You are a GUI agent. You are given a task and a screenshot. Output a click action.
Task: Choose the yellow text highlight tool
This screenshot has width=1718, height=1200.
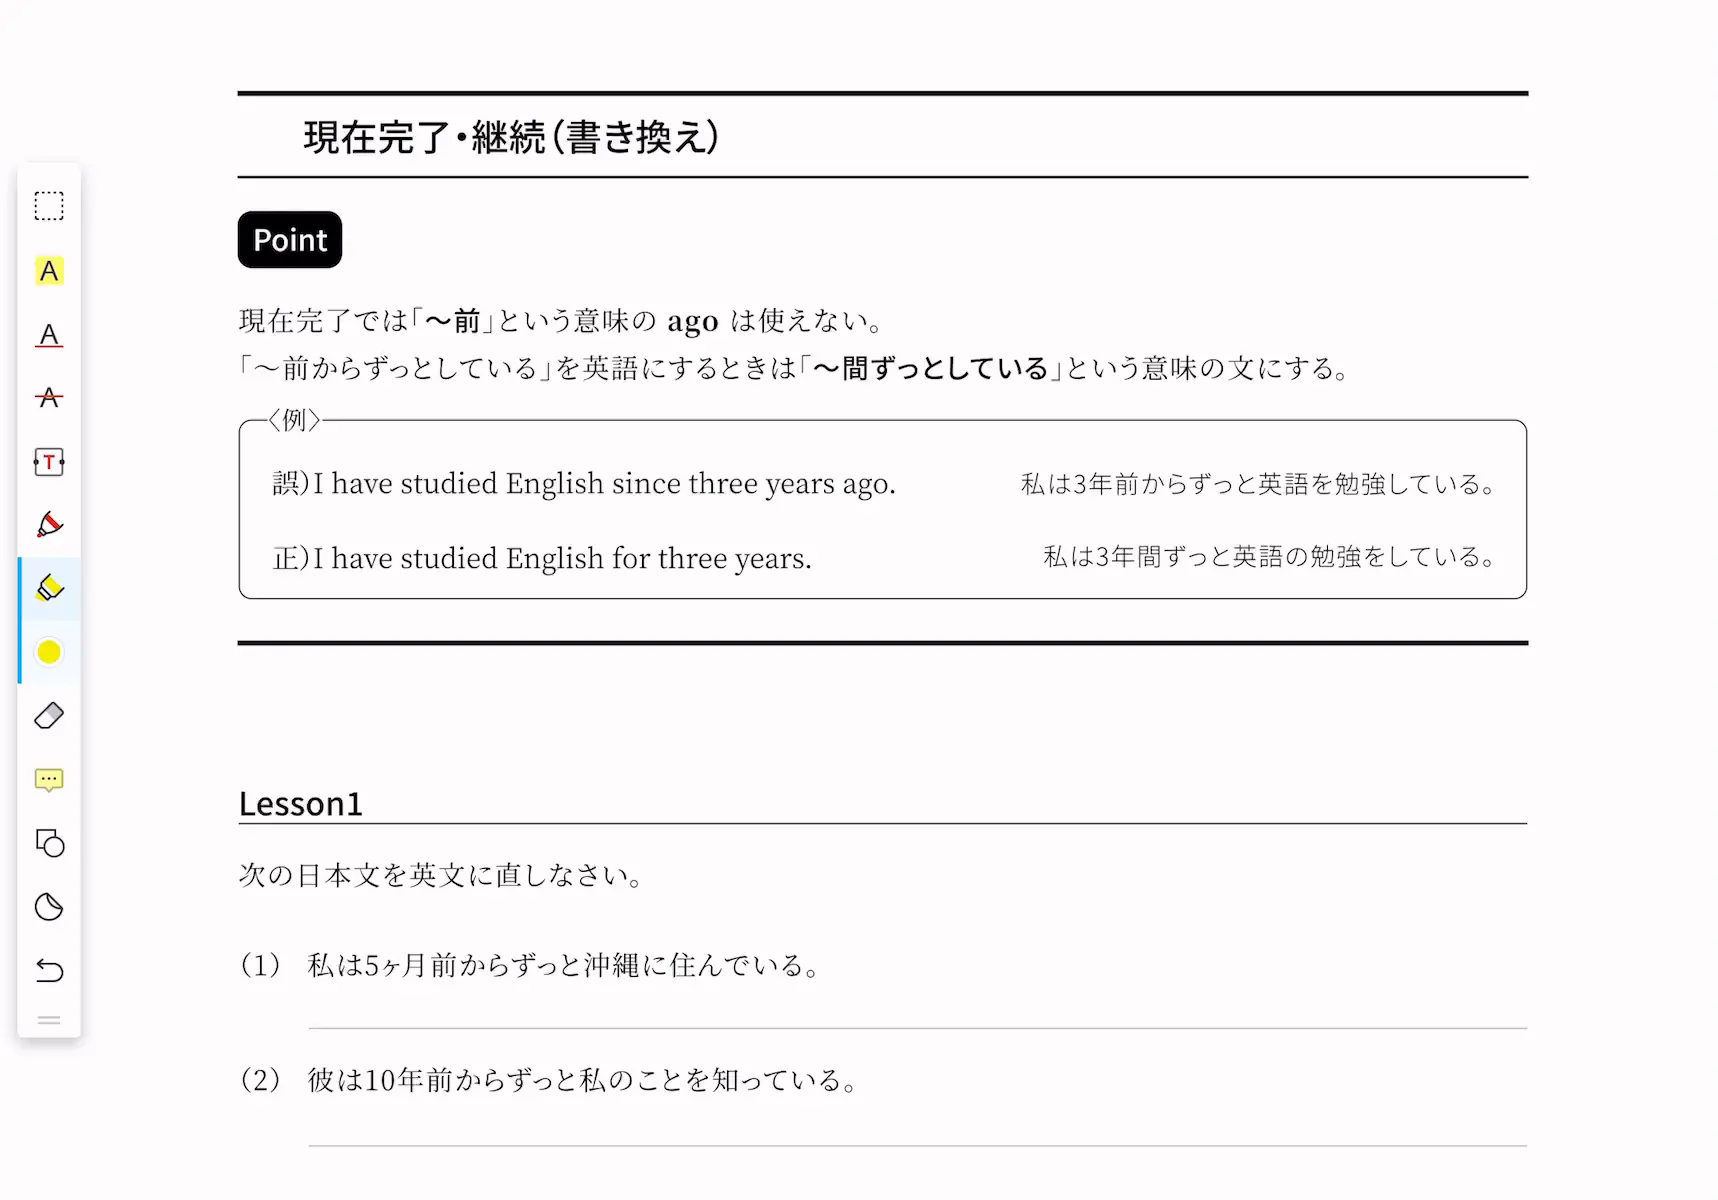pyautogui.click(x=49, y=270)
